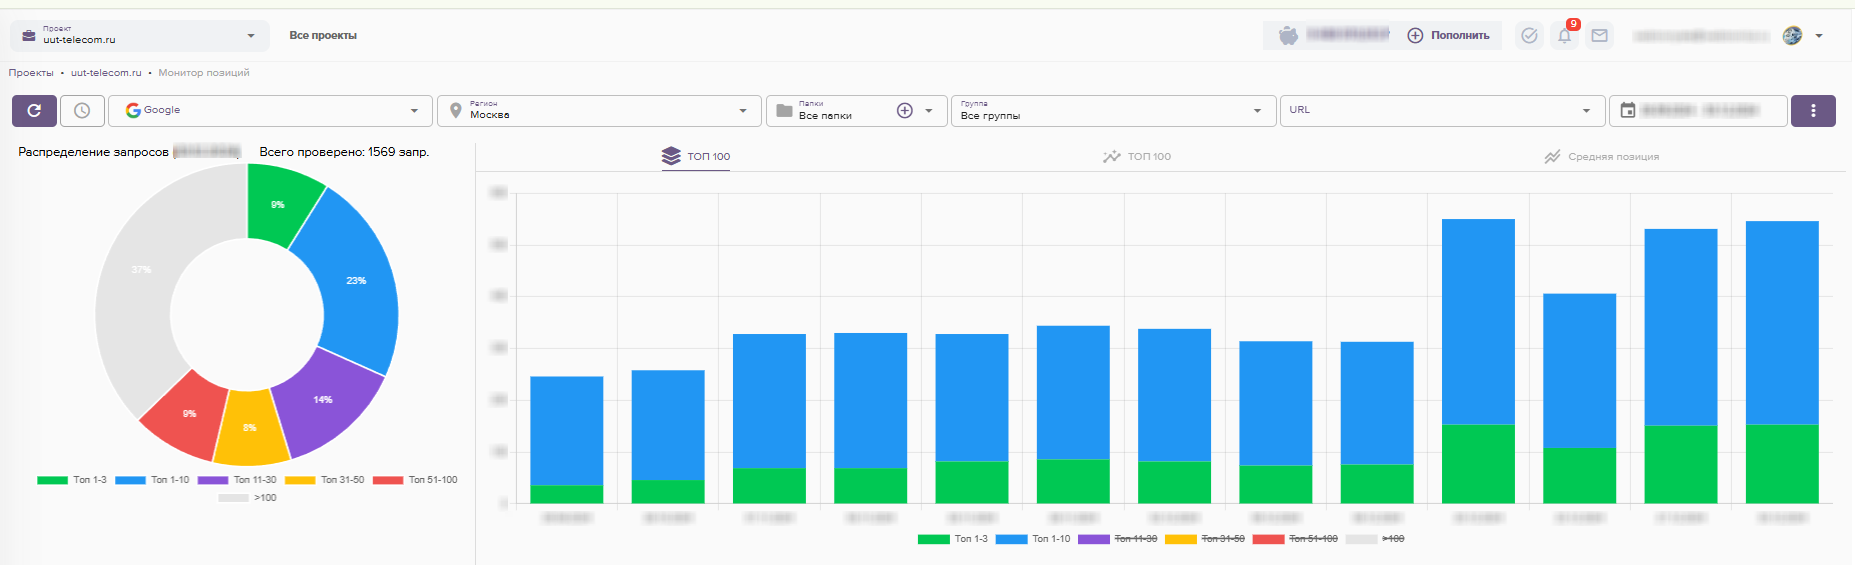Click the checkmark tasks icon in header
This screenshot has width=1855, height=565.
[x=1529, y=36]
